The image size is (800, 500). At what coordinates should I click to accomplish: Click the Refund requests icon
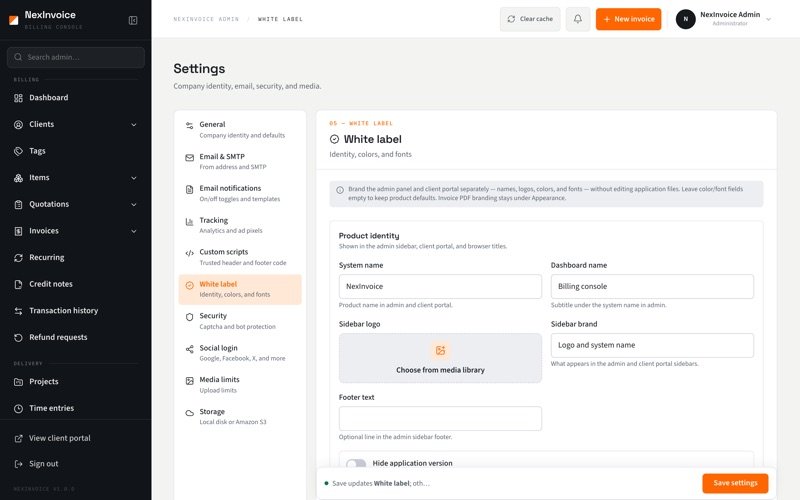(18, 337)
